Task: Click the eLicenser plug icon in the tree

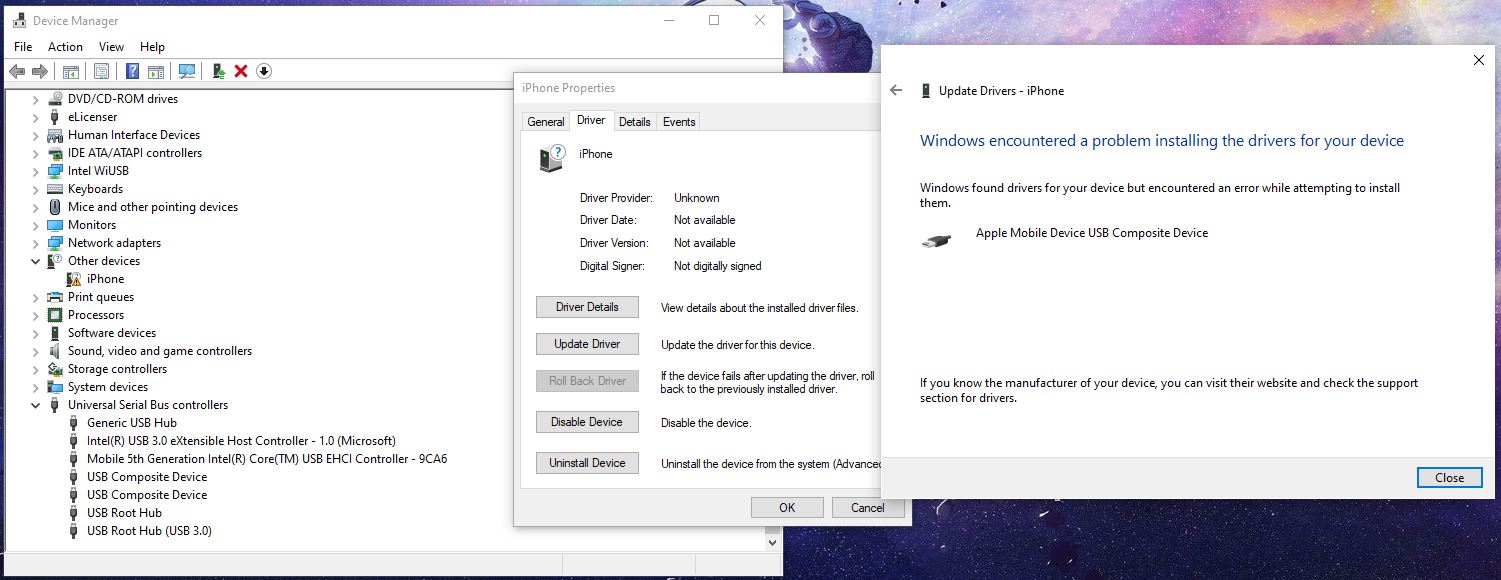Action: pos(56,117)
